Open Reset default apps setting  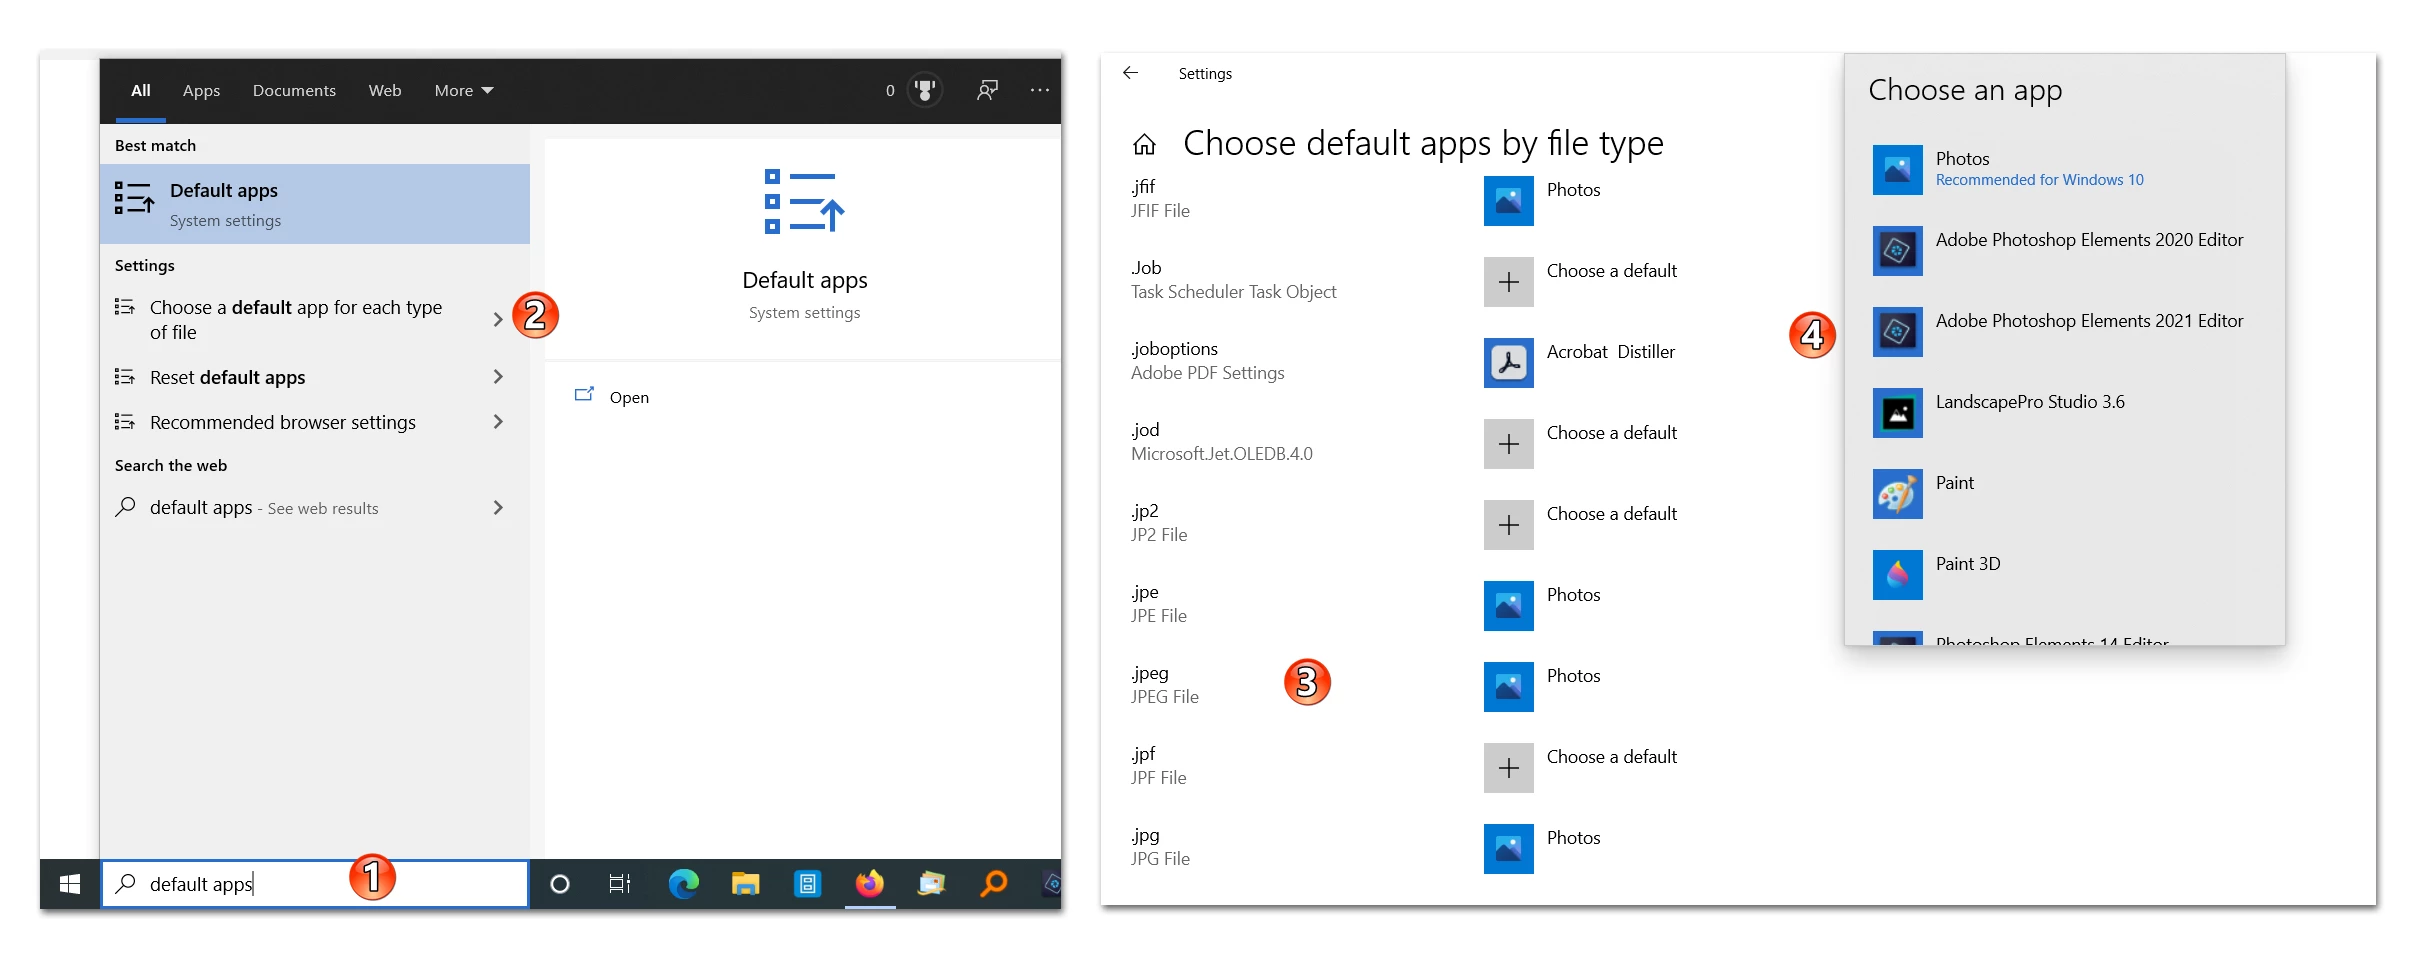[227, 377]
